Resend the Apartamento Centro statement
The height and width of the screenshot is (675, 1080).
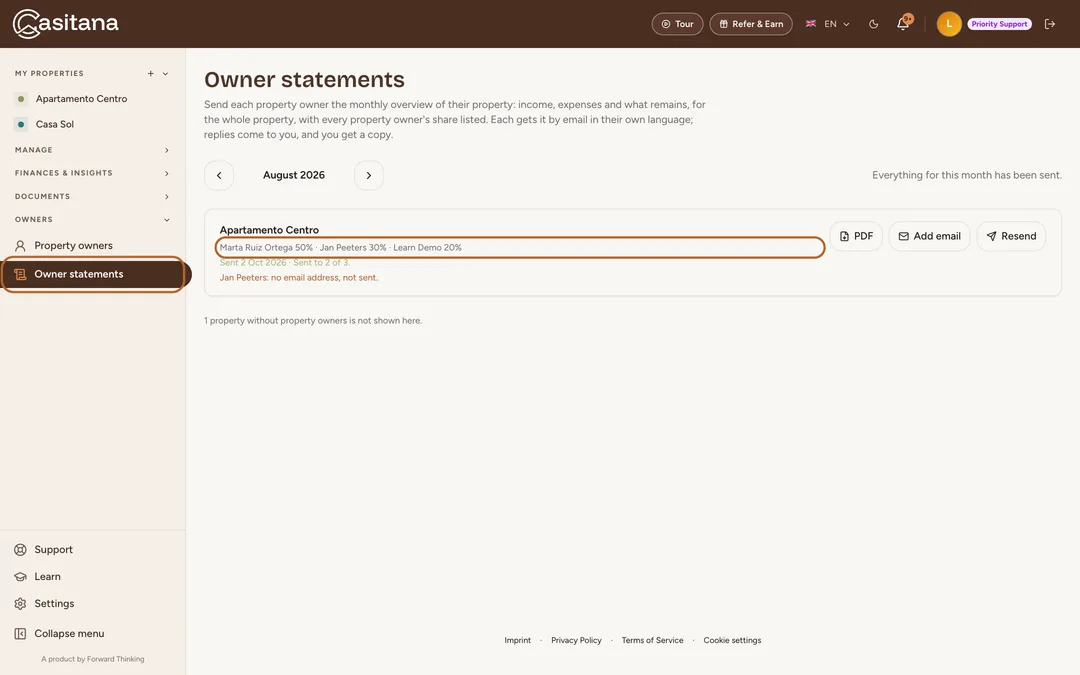(x=1011, y=236)
